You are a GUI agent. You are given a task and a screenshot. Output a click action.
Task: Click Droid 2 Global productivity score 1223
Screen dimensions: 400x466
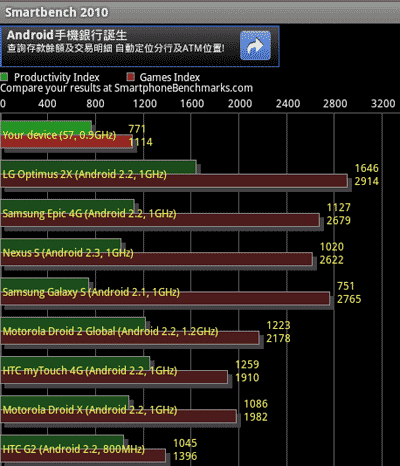tap(278, 325)
